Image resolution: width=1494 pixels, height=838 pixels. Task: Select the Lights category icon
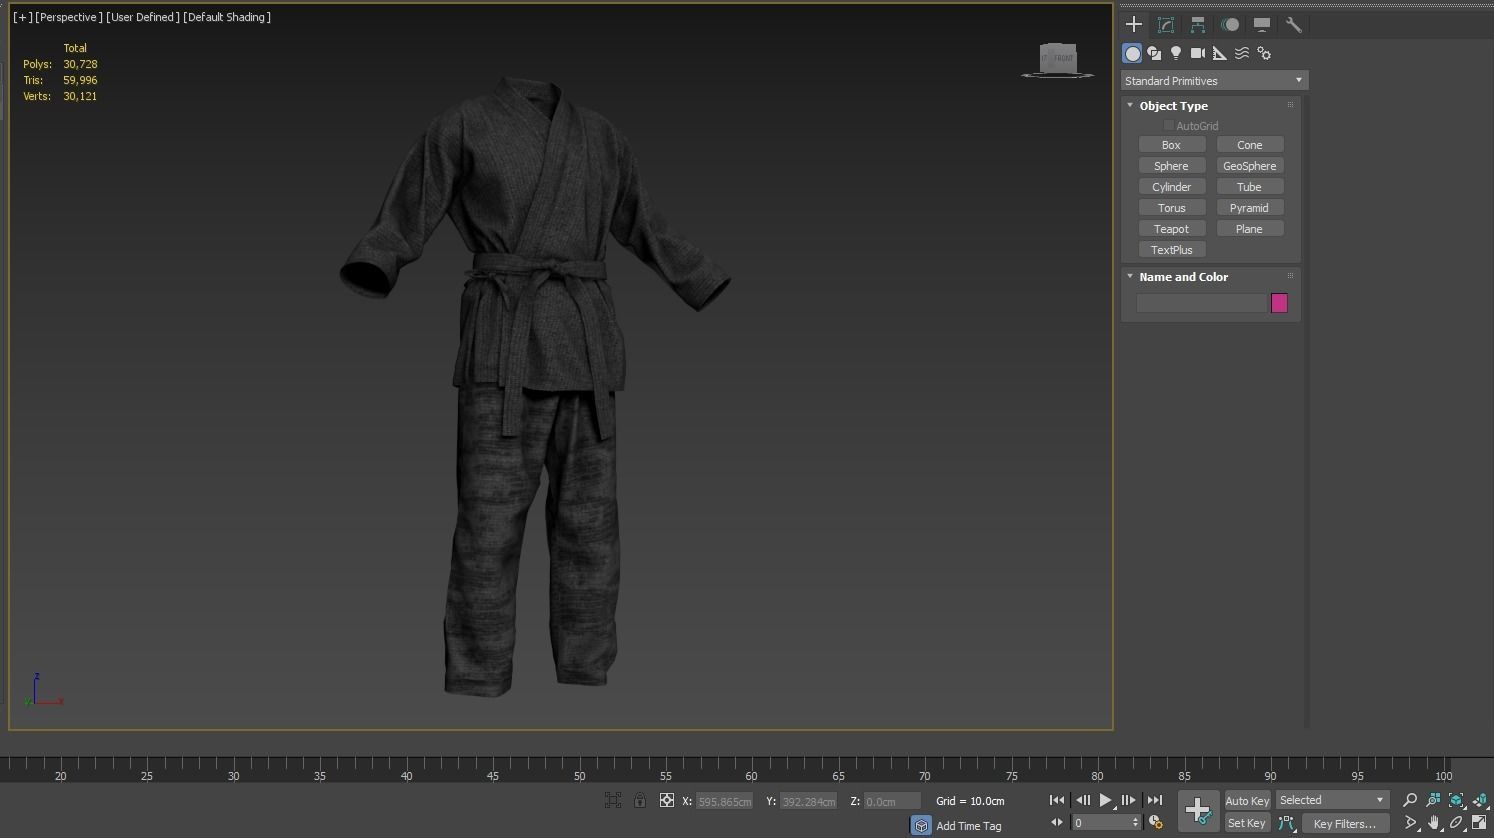(x=1176, y=53)
